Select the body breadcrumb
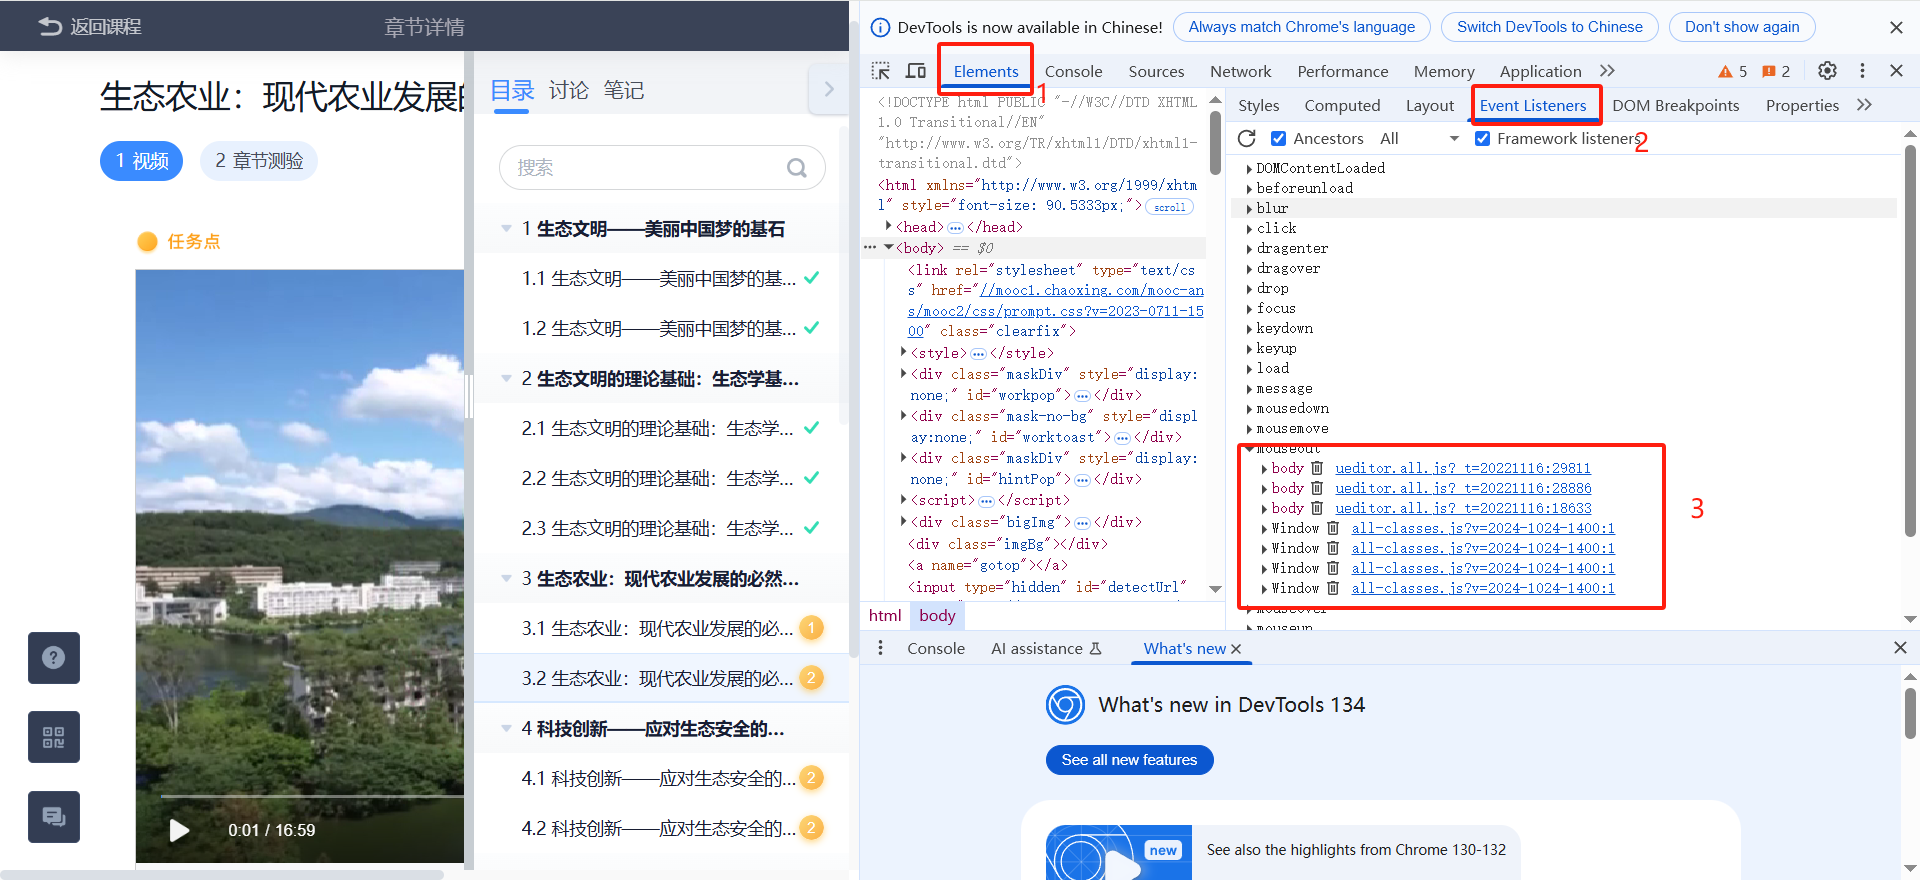This screenshot has height=880, width=1920. pos(937,615)
